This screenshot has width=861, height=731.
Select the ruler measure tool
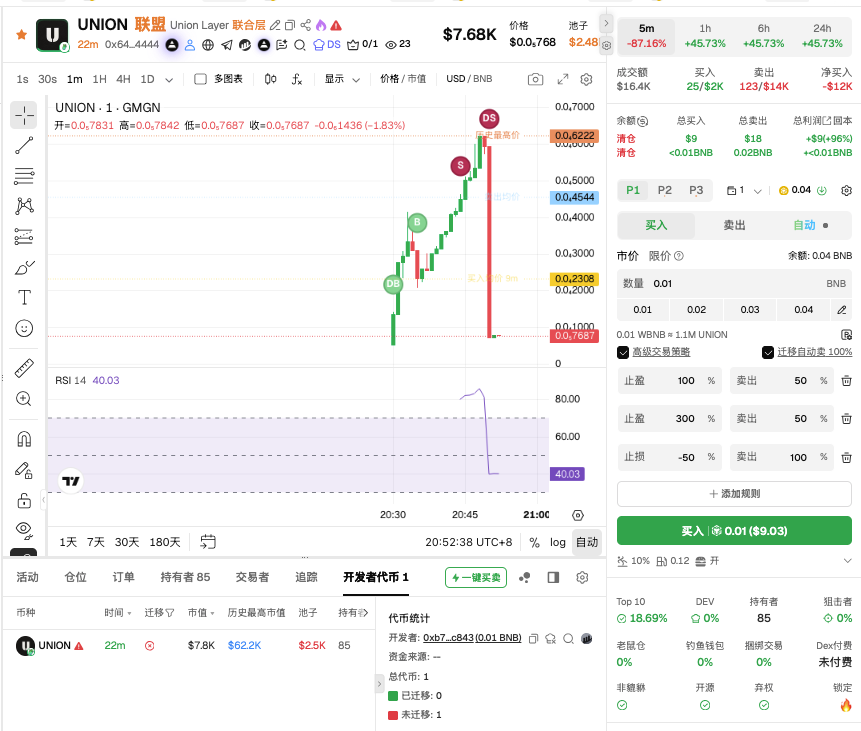tap(24, 368)
